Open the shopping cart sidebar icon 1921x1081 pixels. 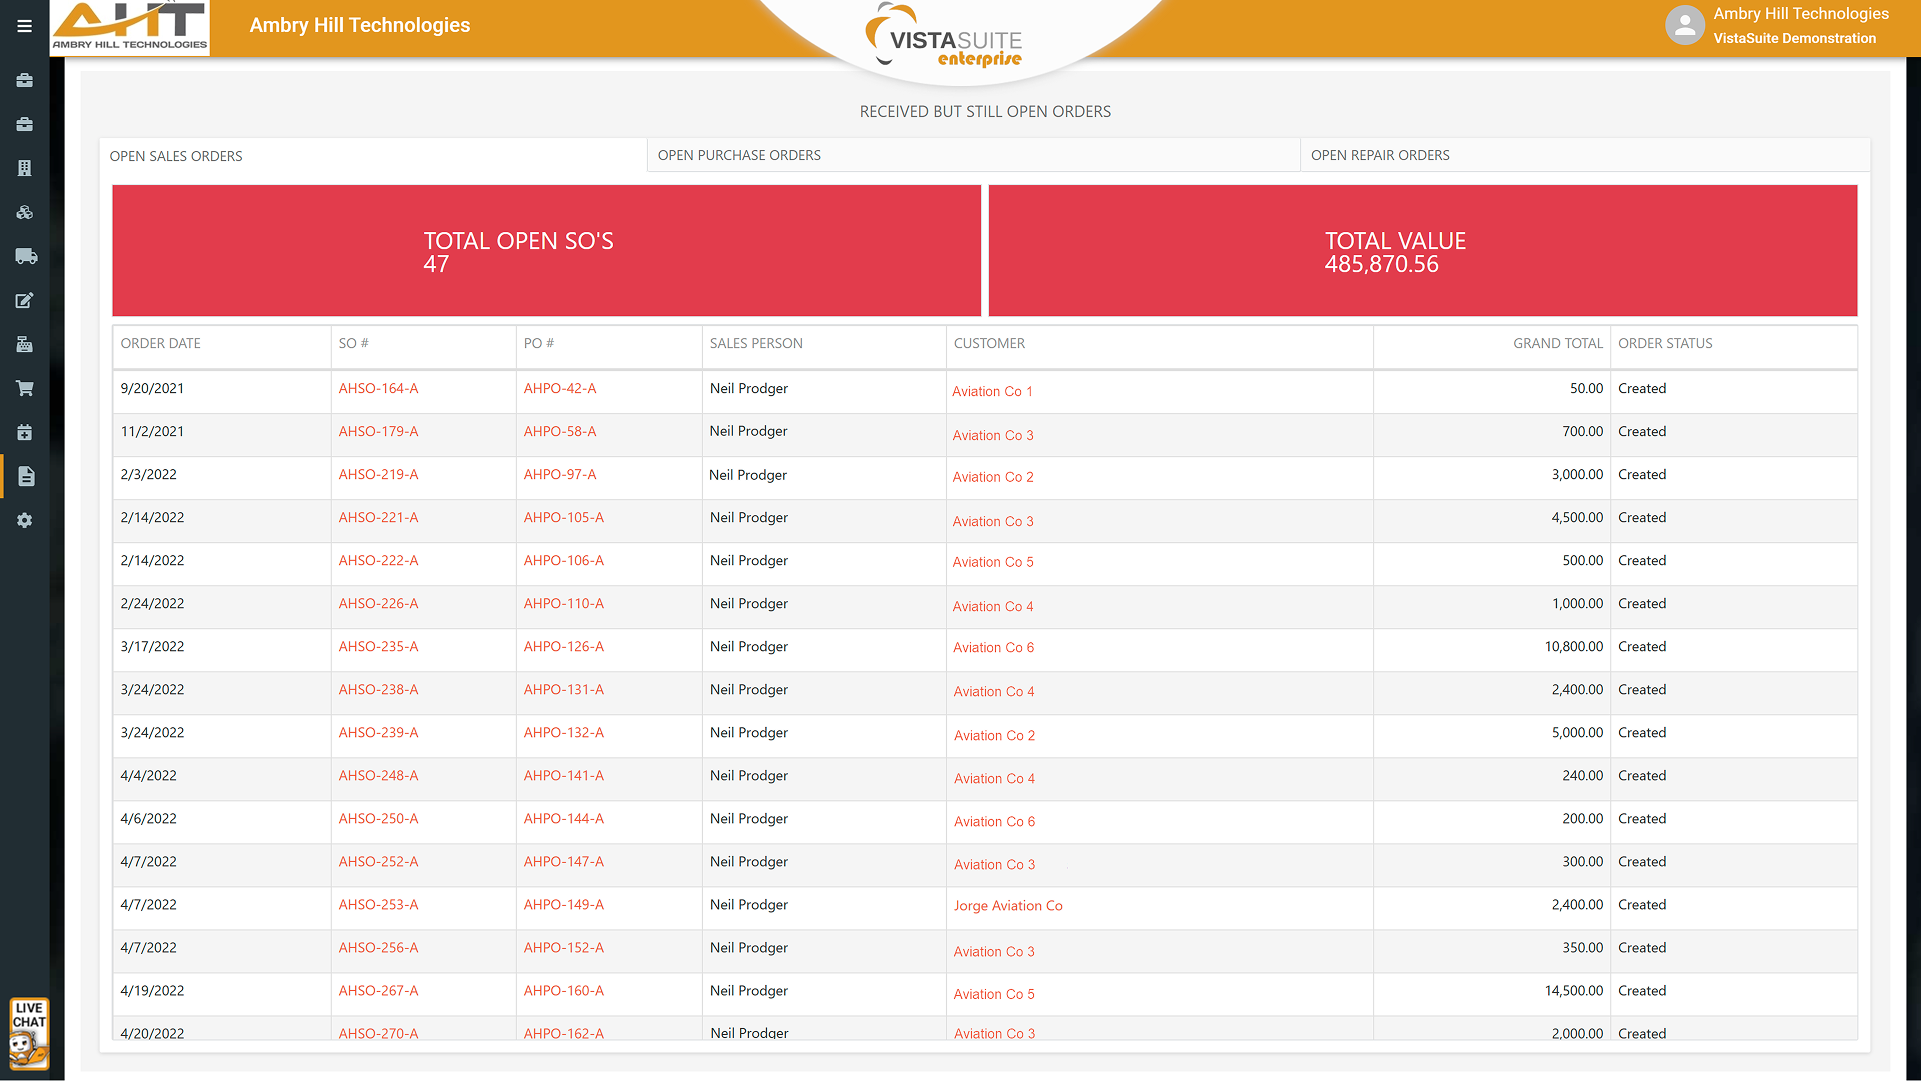[x=24, y=388]
